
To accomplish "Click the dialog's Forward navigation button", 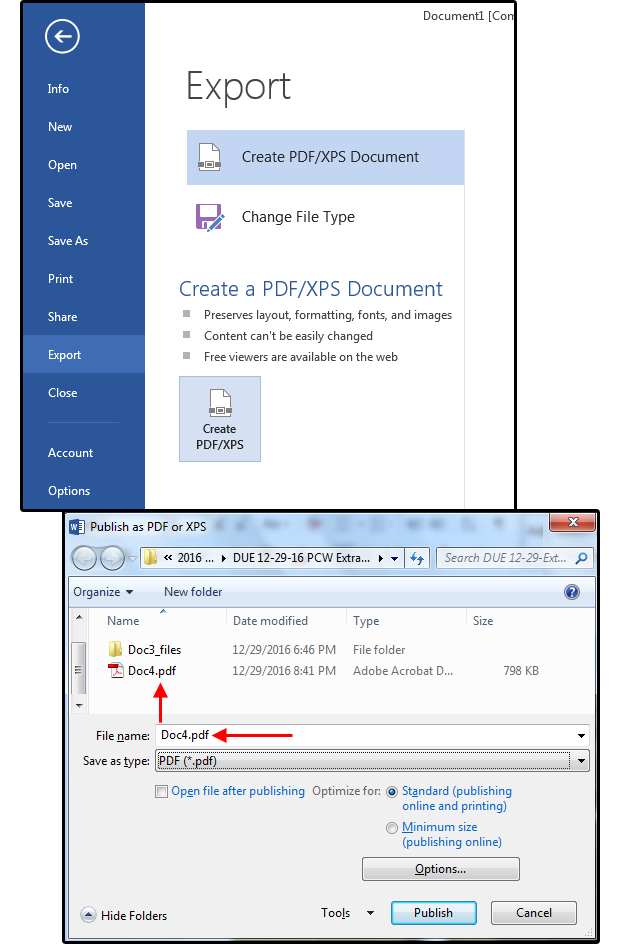I will coord(112,558).
